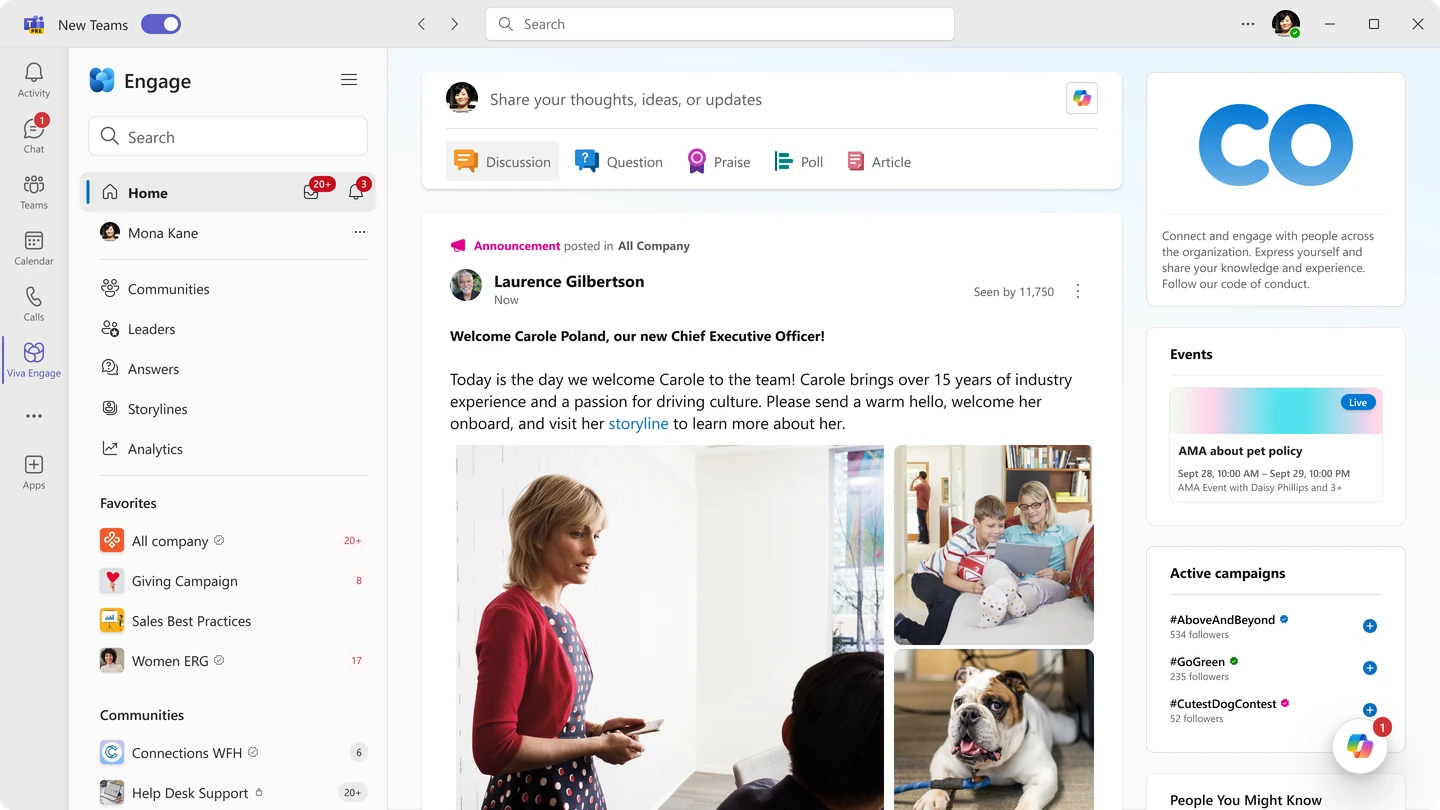The image size is (1440, 810).
Task: Click the blue CO organization logo
Action: (1276, 145)
